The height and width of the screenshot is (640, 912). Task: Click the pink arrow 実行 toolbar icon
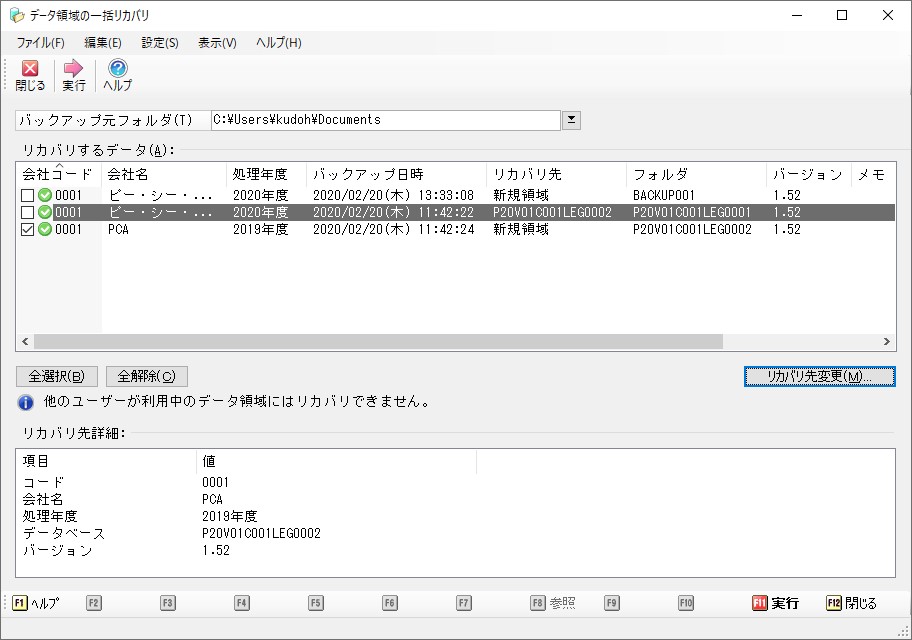click(73, 68)
